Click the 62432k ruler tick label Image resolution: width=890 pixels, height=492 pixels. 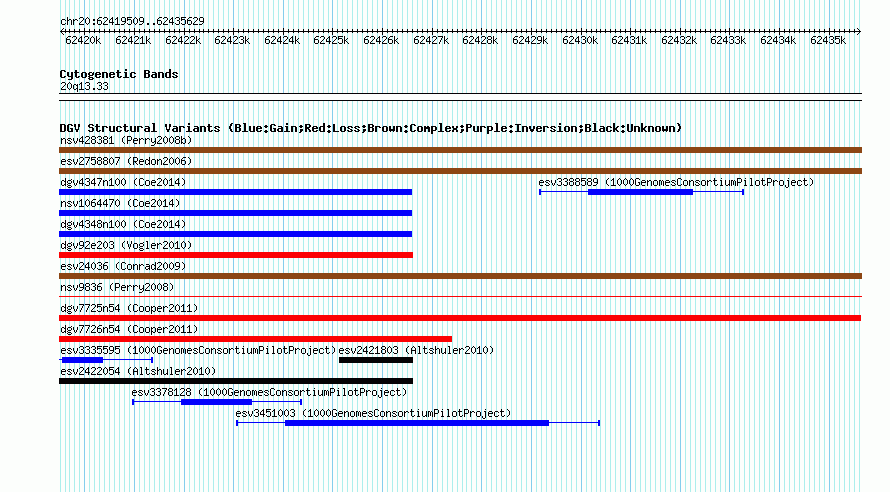point(679,40)
